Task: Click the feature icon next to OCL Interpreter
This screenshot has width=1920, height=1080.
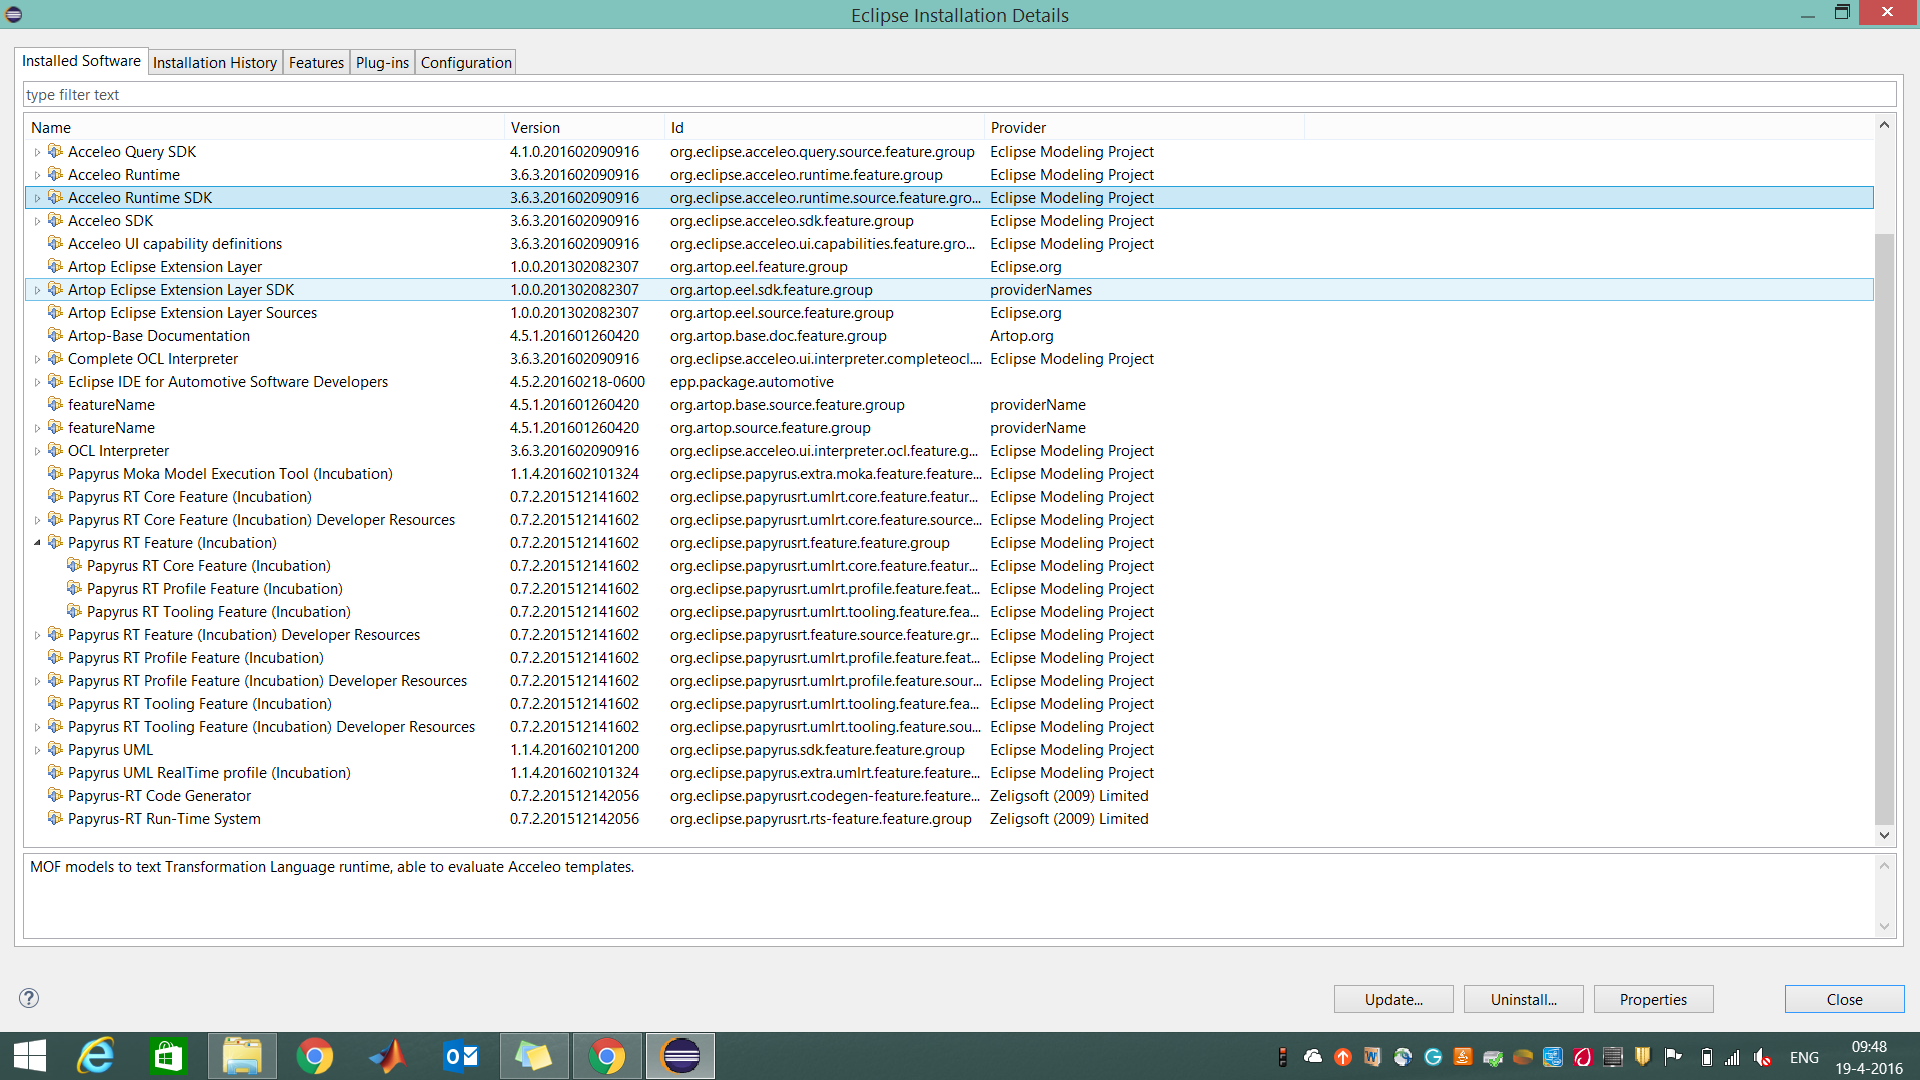Action: (x=55, y=450)
